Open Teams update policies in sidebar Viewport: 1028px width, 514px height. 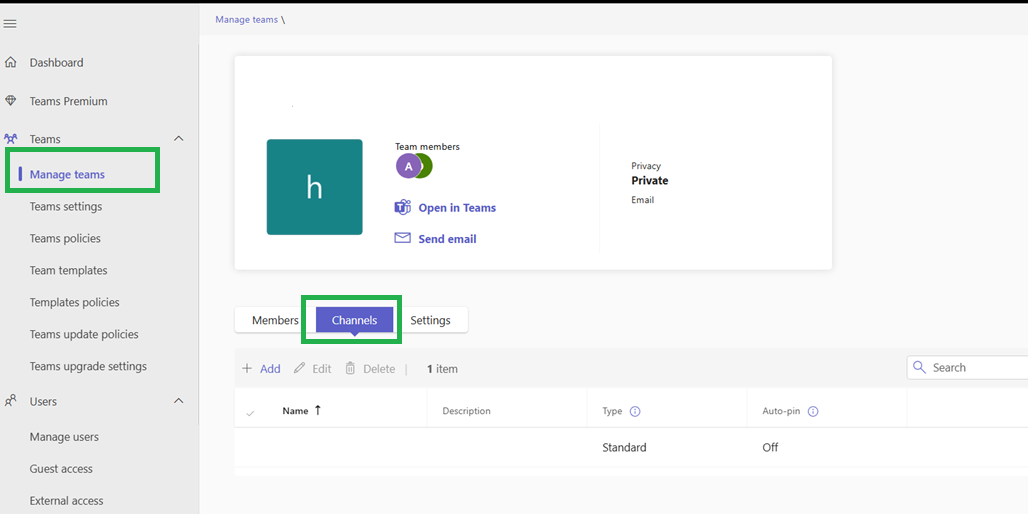point(84,334)
